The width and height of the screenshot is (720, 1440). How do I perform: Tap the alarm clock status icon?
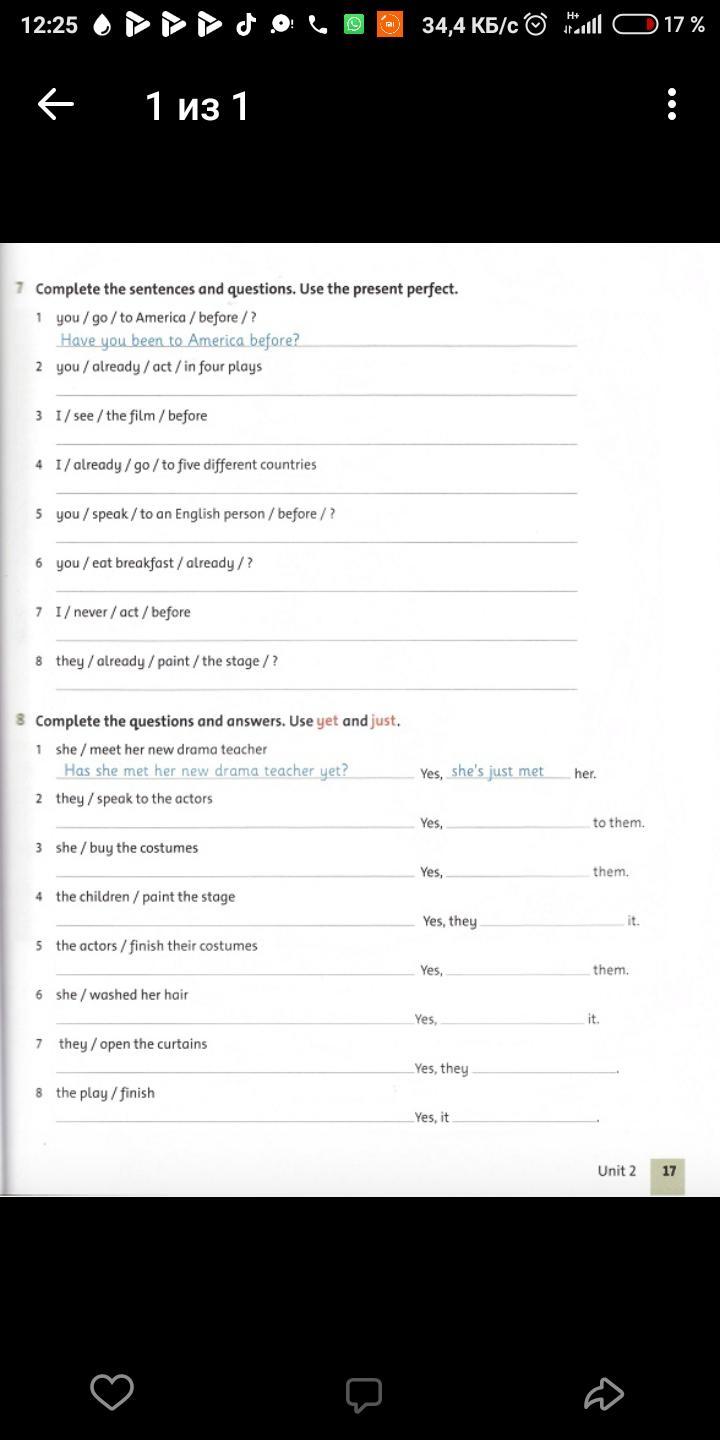point(536,25)
